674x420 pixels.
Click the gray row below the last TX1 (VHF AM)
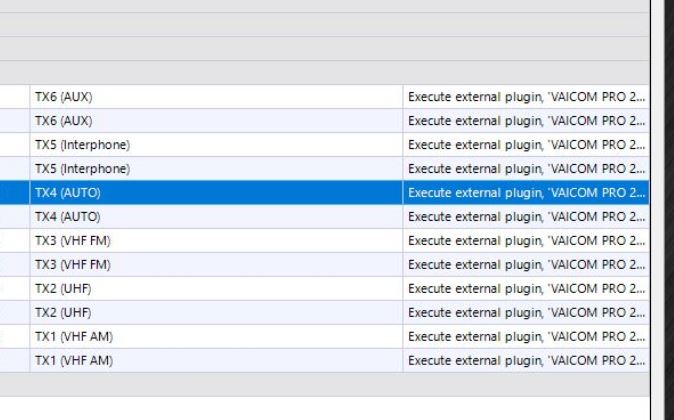(x=325, y=384)
